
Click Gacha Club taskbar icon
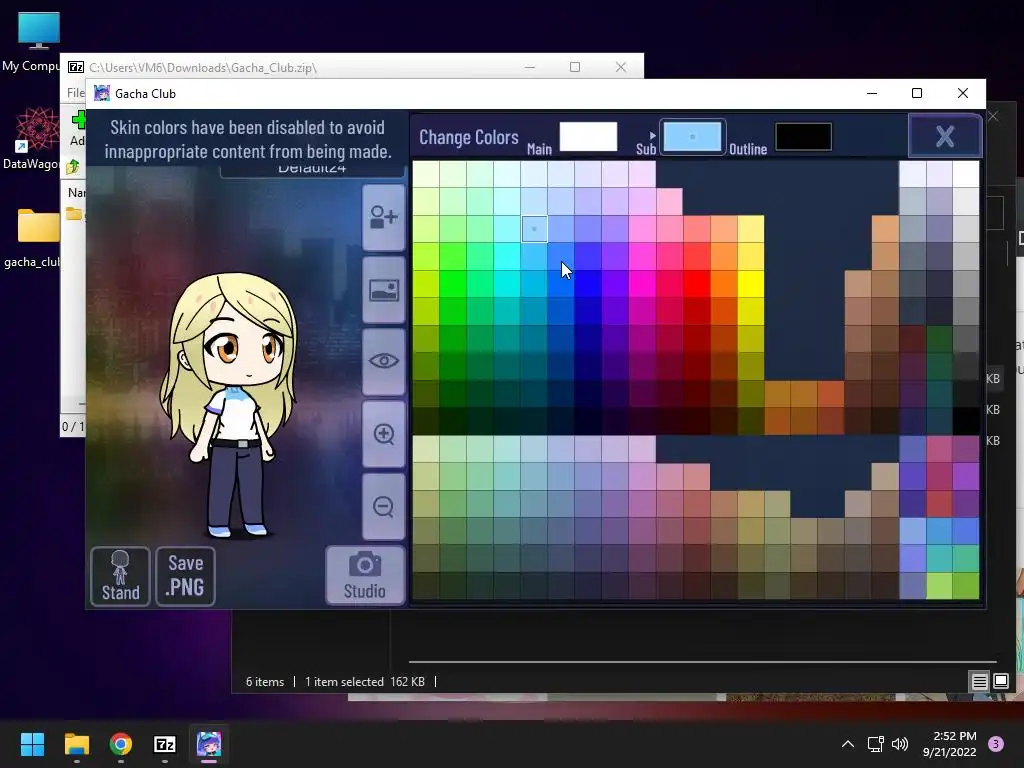[x=209, y=744]
